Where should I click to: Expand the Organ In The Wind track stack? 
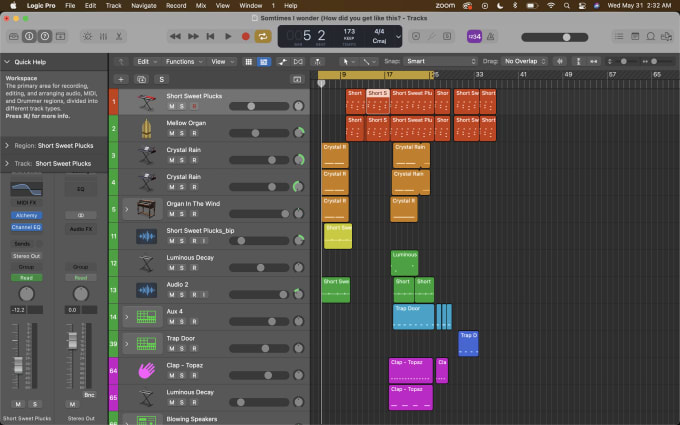click(127, 209)
